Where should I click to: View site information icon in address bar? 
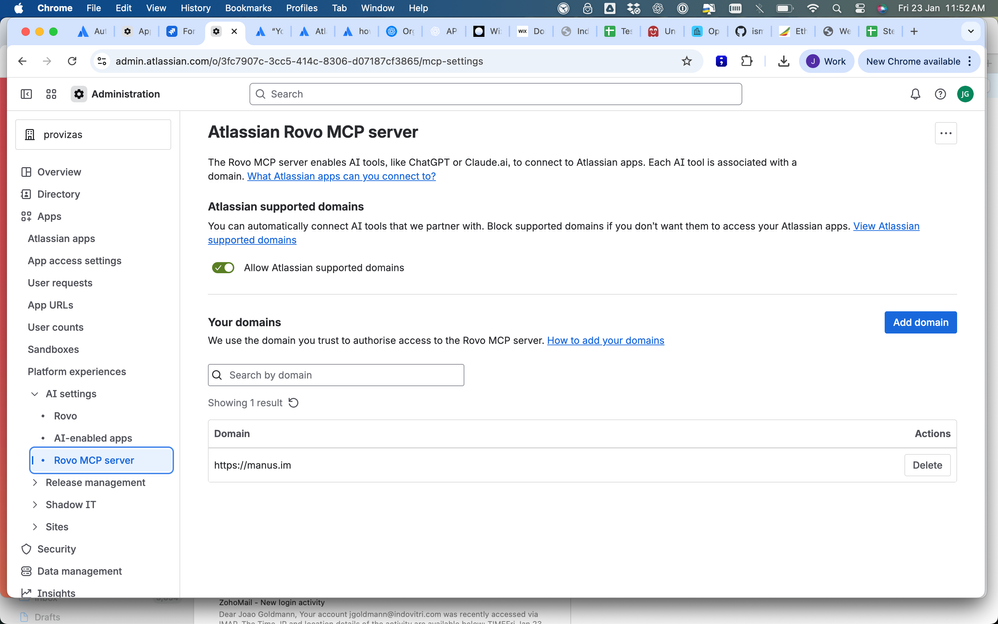pyautogui.click(x=102, y=61)
